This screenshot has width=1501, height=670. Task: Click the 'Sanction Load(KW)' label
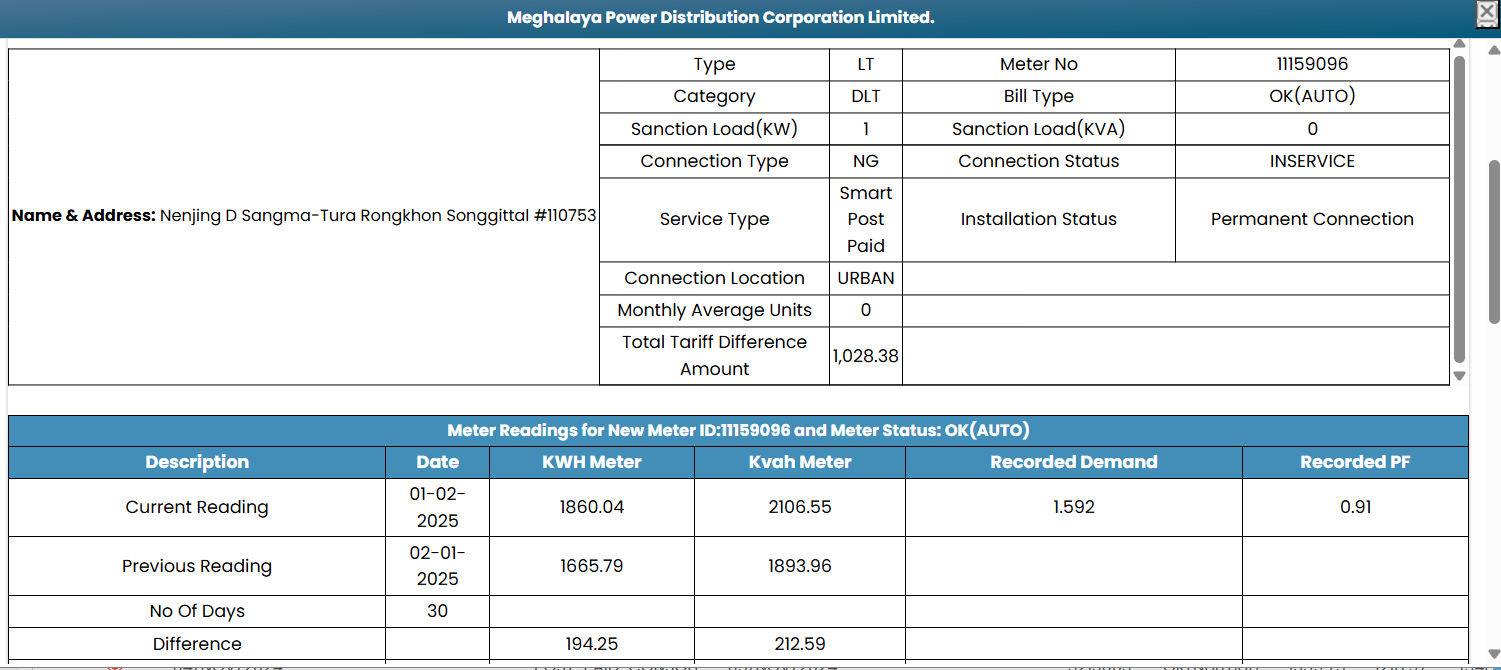point(714,129)
